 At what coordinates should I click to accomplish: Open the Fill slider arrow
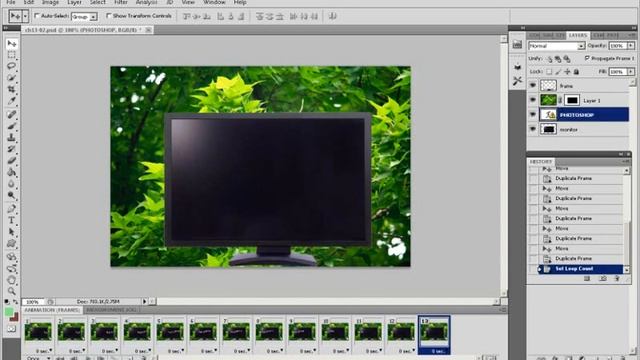point(631,72)
